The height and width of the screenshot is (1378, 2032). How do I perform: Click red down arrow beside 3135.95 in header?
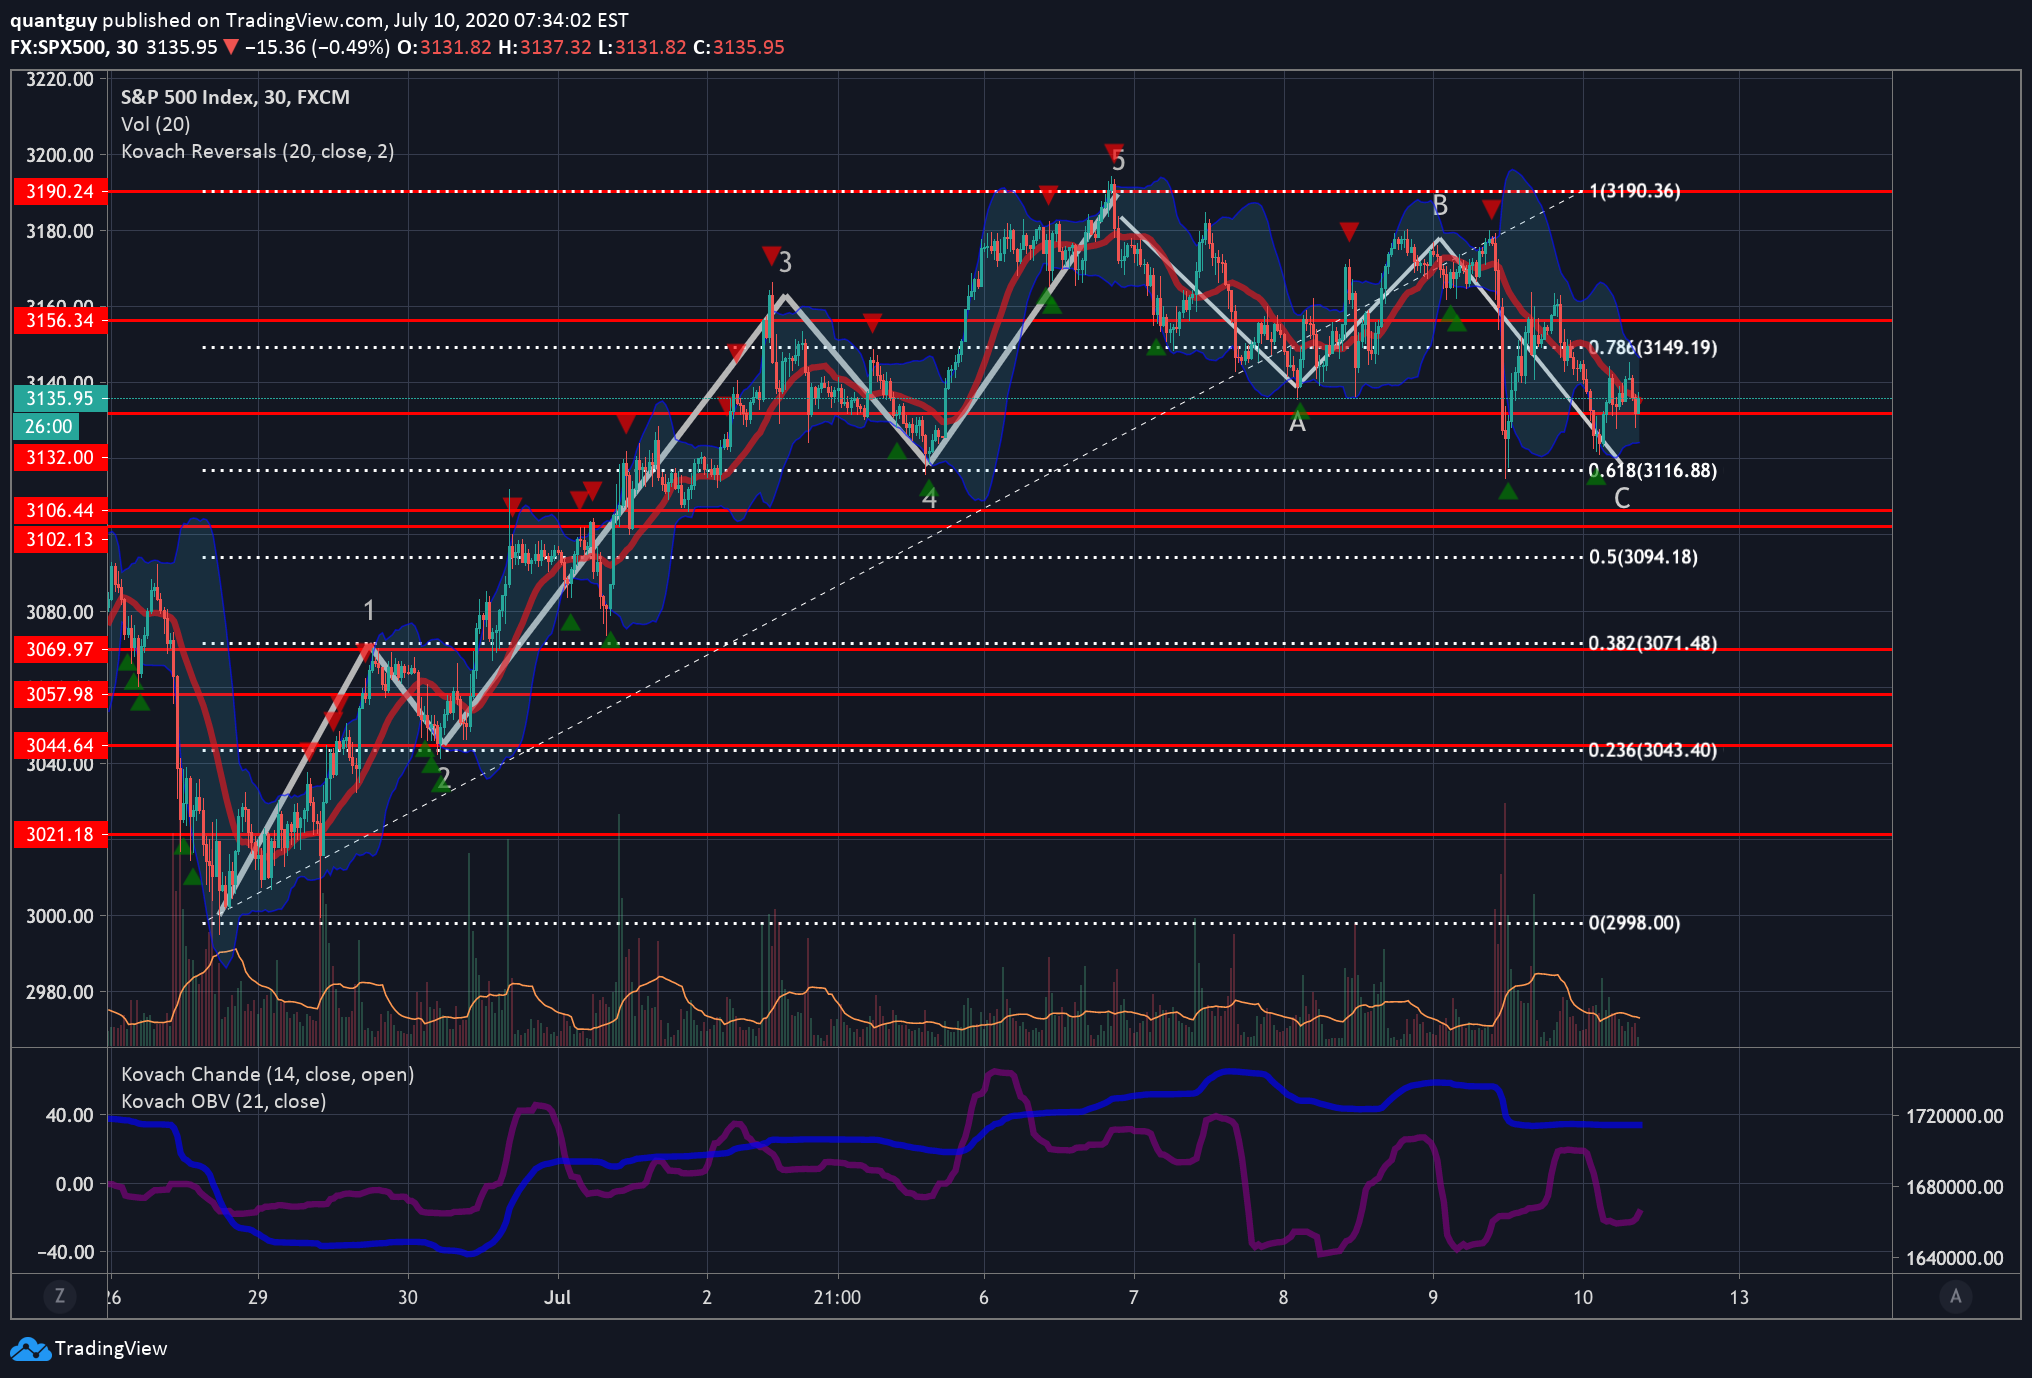pyautogui.click(x=231, y=47)
